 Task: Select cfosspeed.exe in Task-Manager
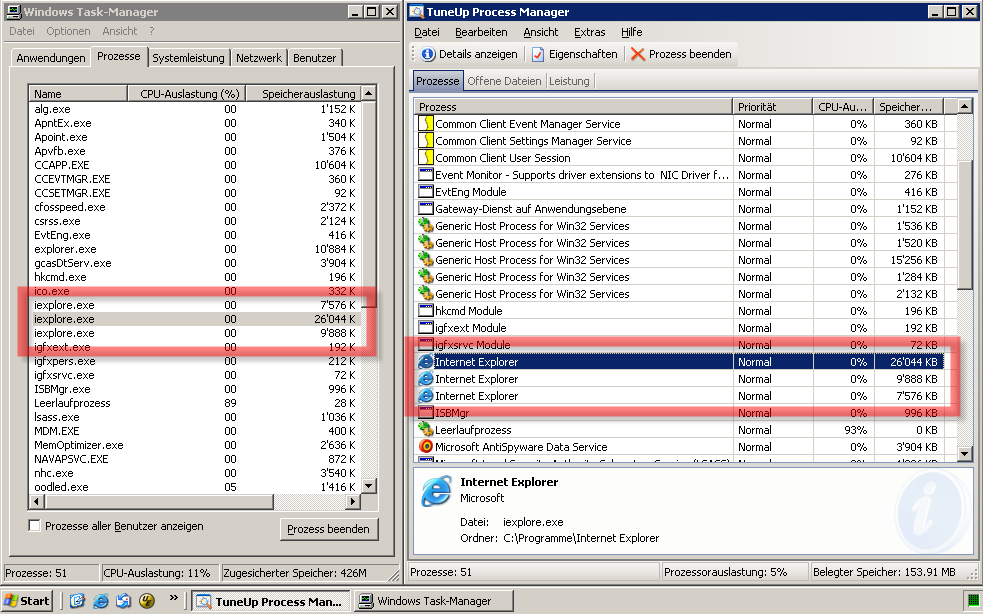[x=195, y=207]
